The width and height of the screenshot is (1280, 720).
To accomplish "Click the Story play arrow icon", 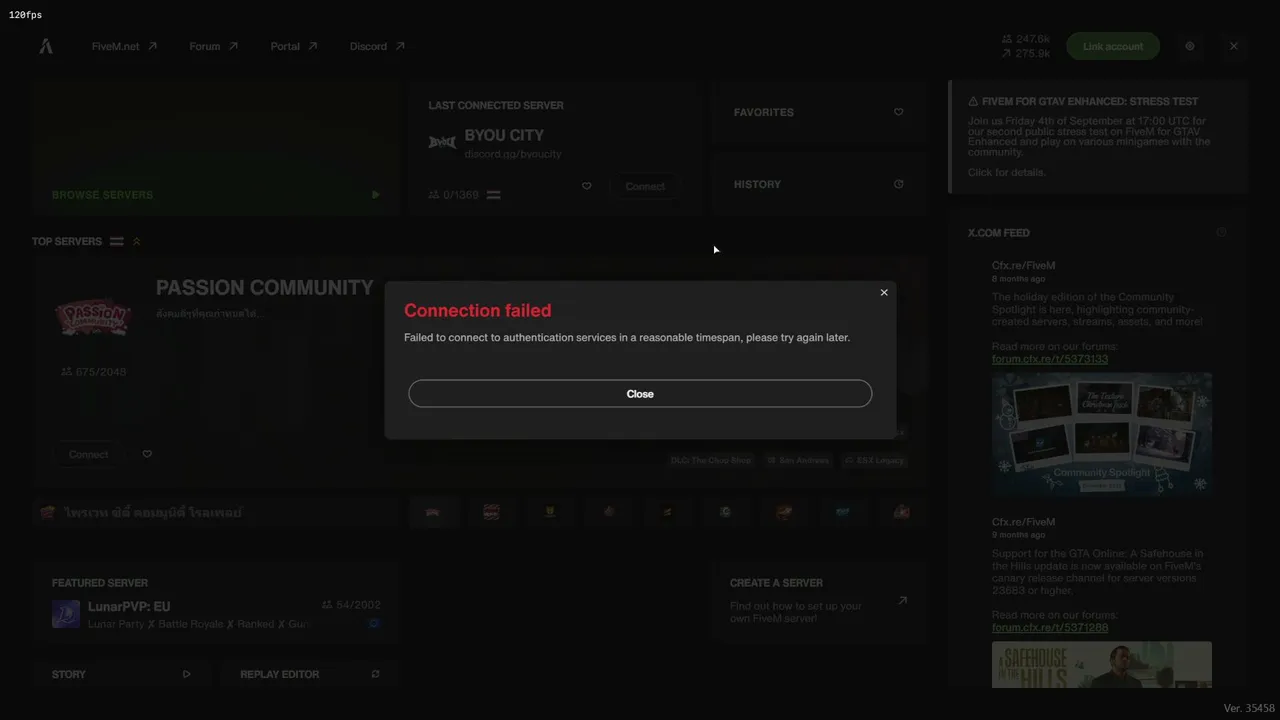I will (x=186, y=674).
